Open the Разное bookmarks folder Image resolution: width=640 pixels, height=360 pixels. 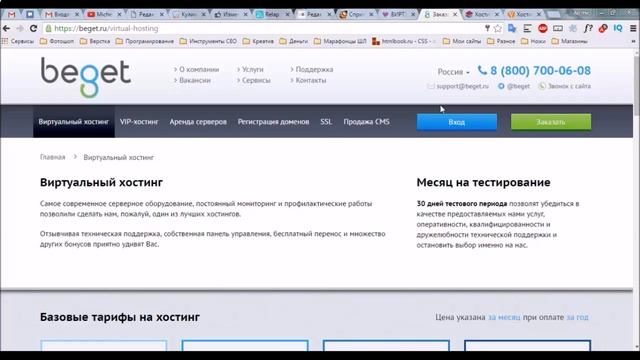pyautogui.click(x=501, y=41)
